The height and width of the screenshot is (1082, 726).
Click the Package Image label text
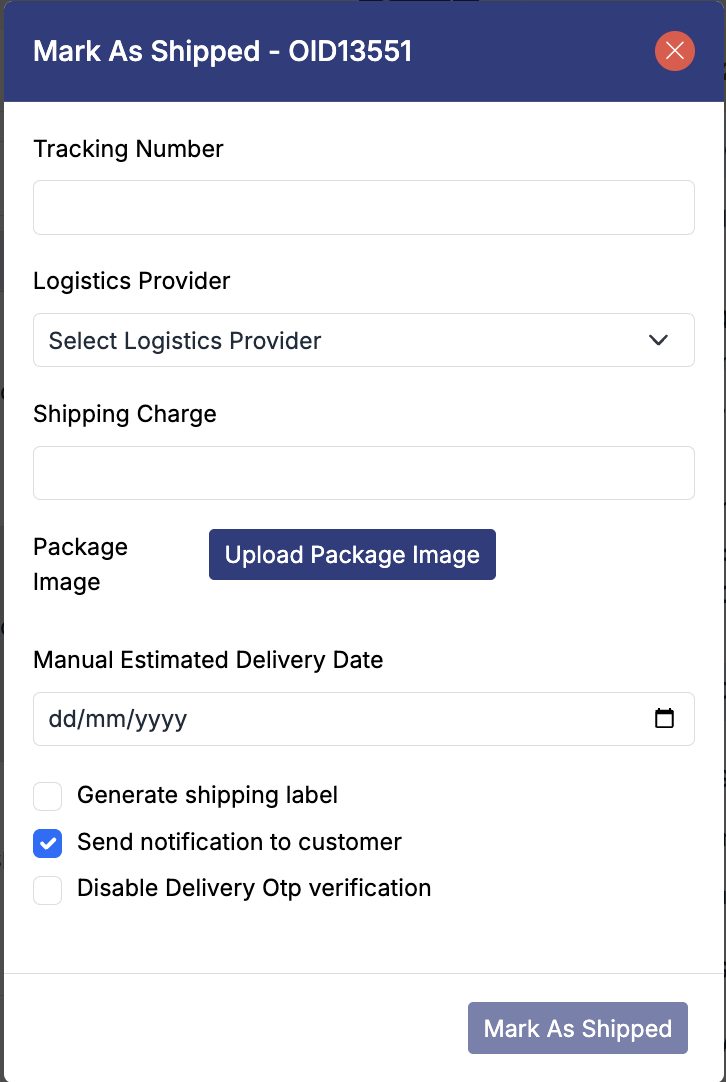click(x=80, y=564)
